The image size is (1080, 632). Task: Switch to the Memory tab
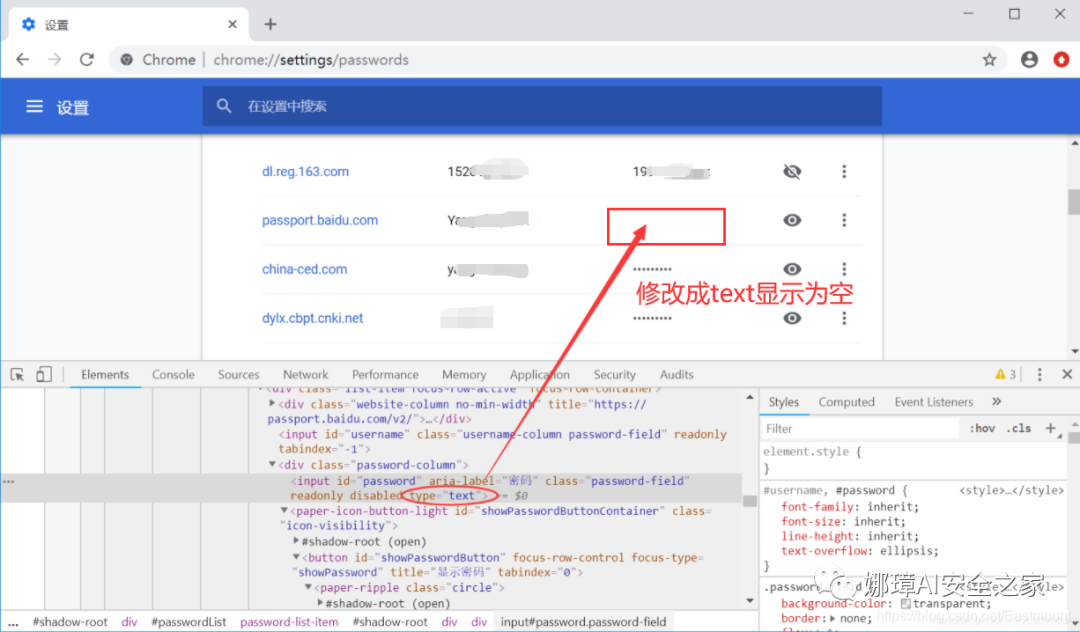pyautogui.click(x=464, y=375)
